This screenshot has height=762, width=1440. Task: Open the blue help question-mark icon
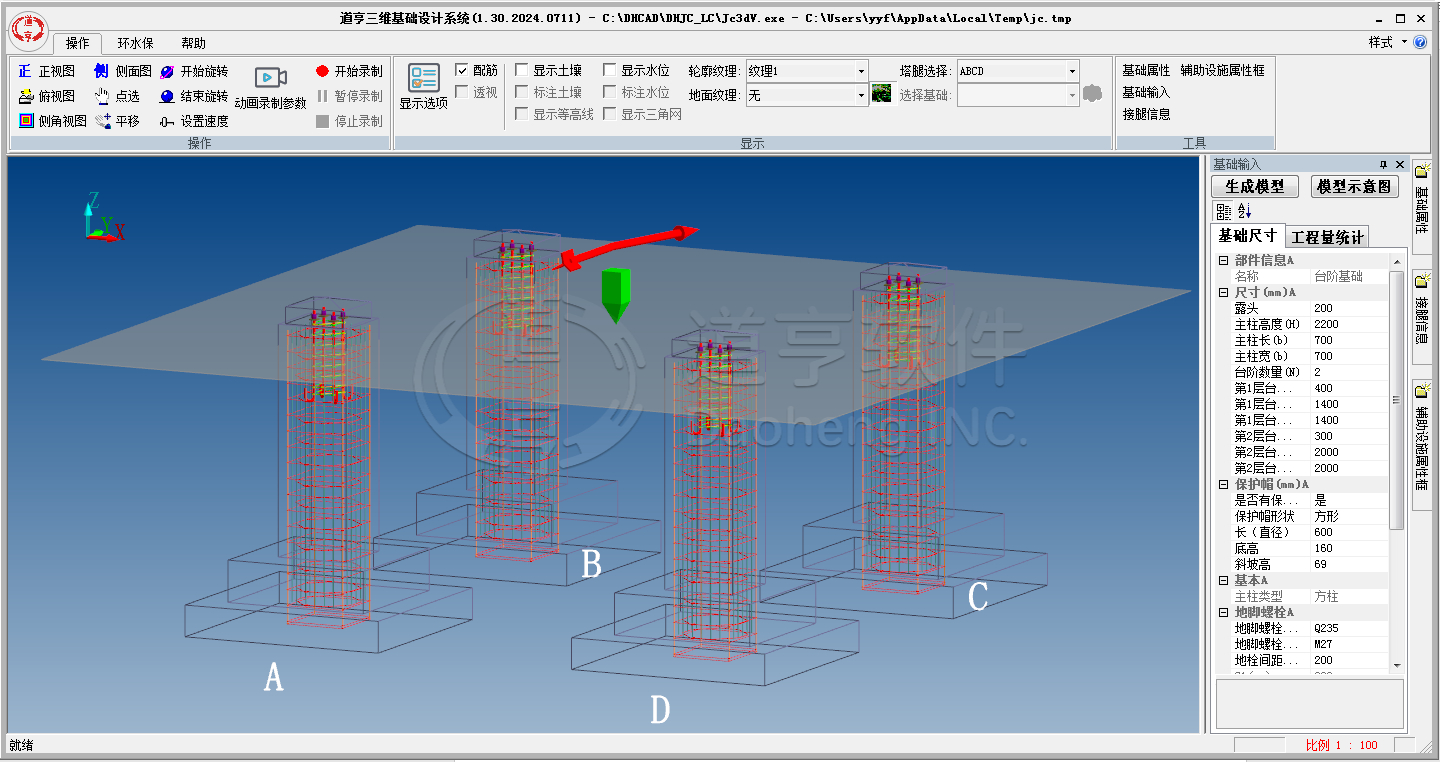1420,42
